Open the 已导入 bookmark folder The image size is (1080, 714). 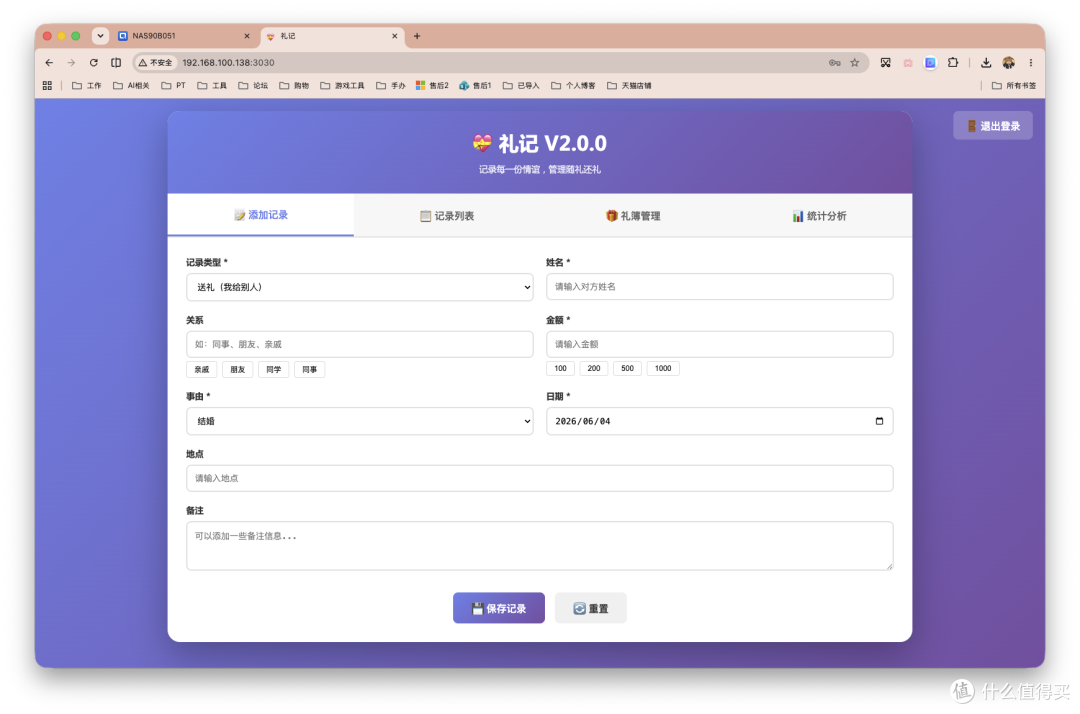(x=521, y=85)
